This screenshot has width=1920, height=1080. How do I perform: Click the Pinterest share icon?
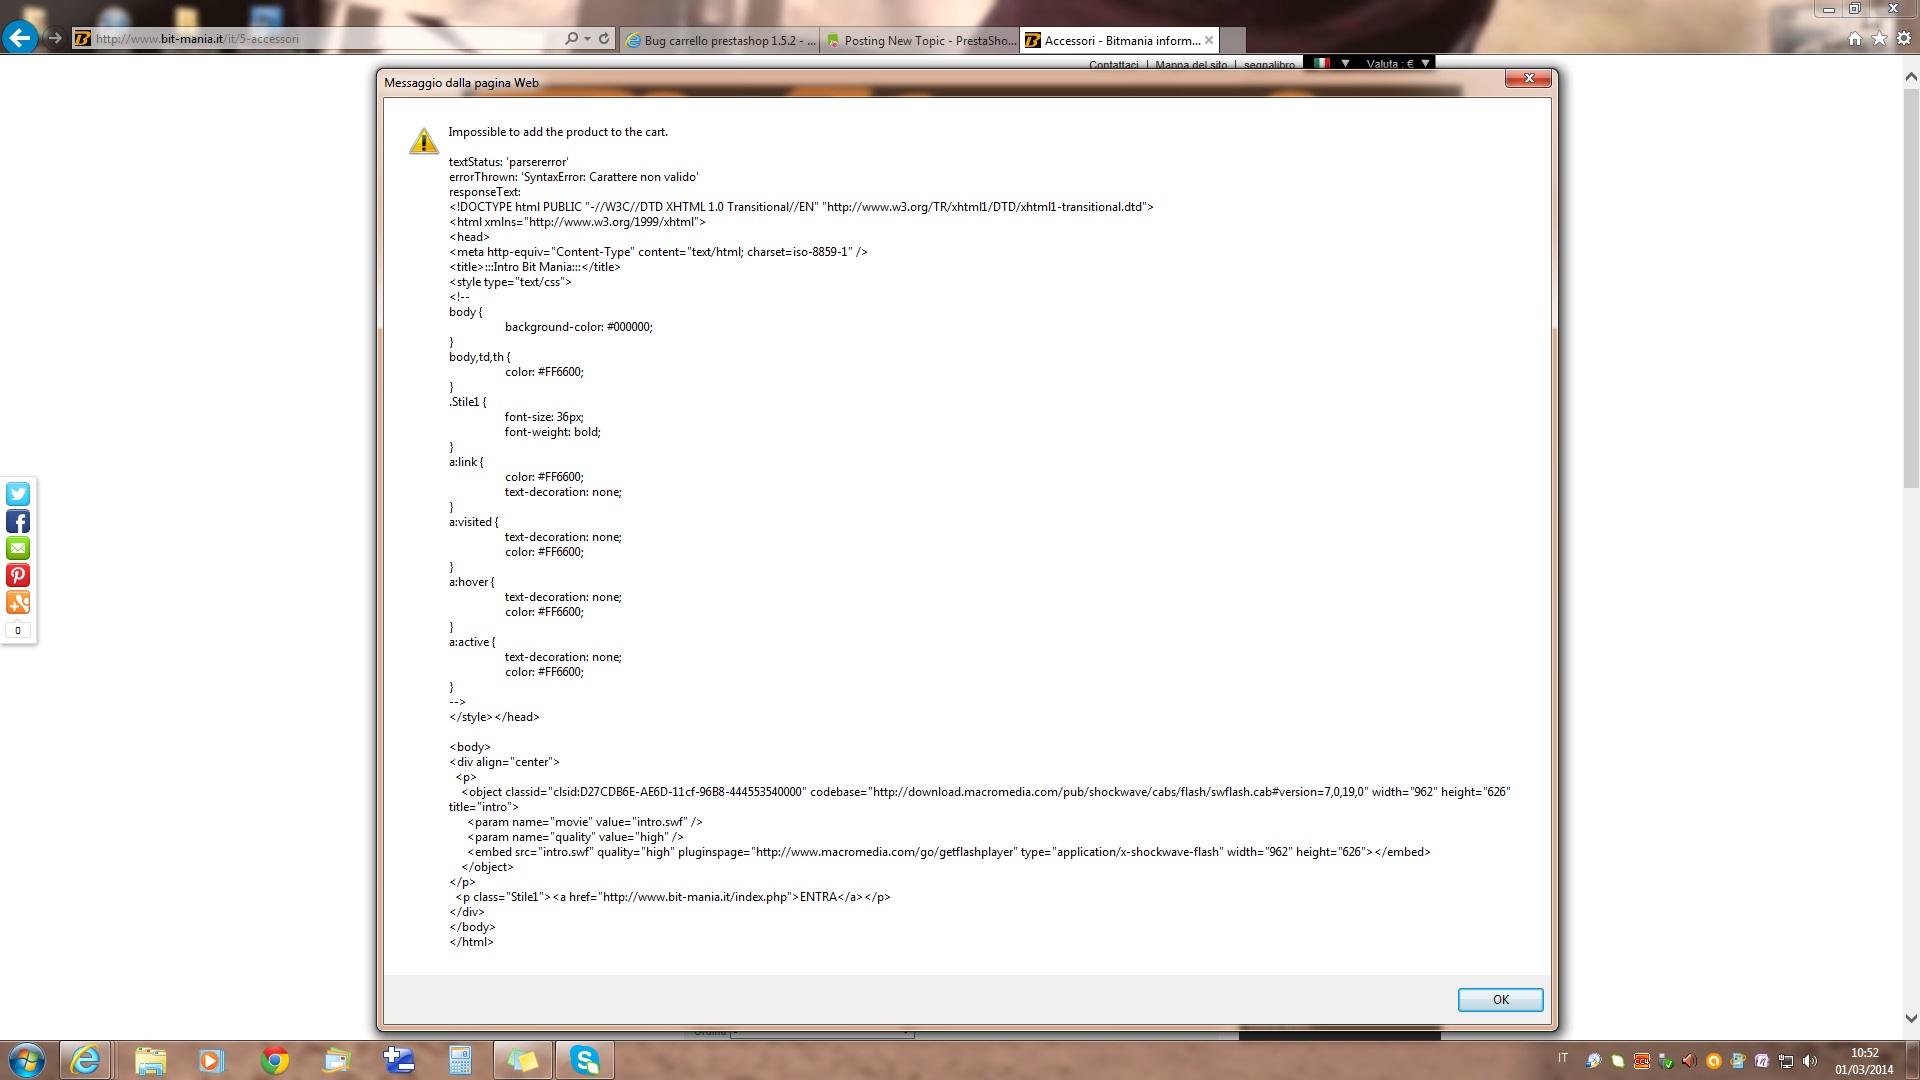[18, 575]
